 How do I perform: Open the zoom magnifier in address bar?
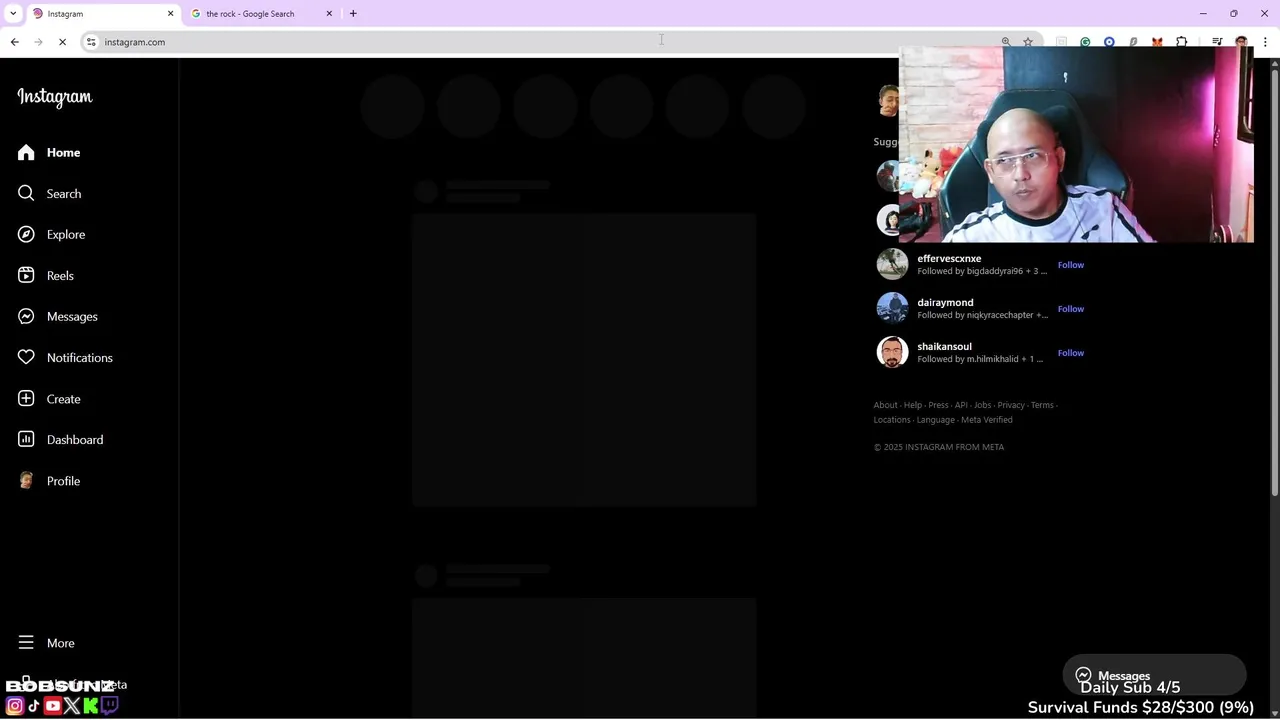1006,42
